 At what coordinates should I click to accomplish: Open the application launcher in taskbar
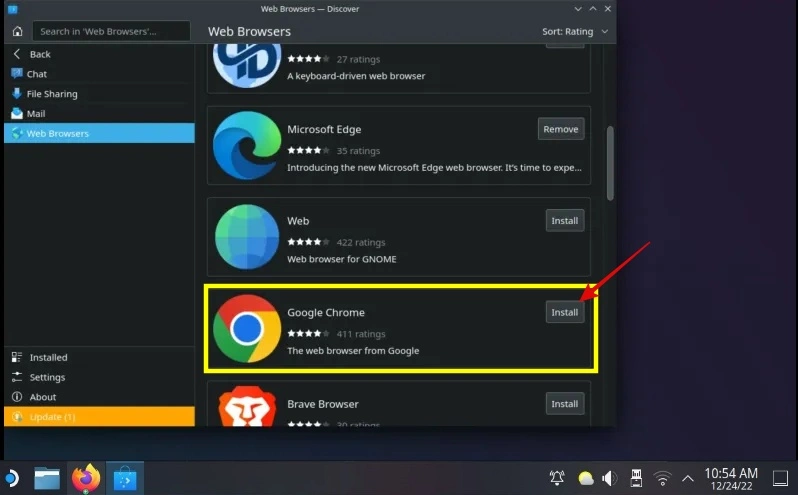[x=11, y=479]
